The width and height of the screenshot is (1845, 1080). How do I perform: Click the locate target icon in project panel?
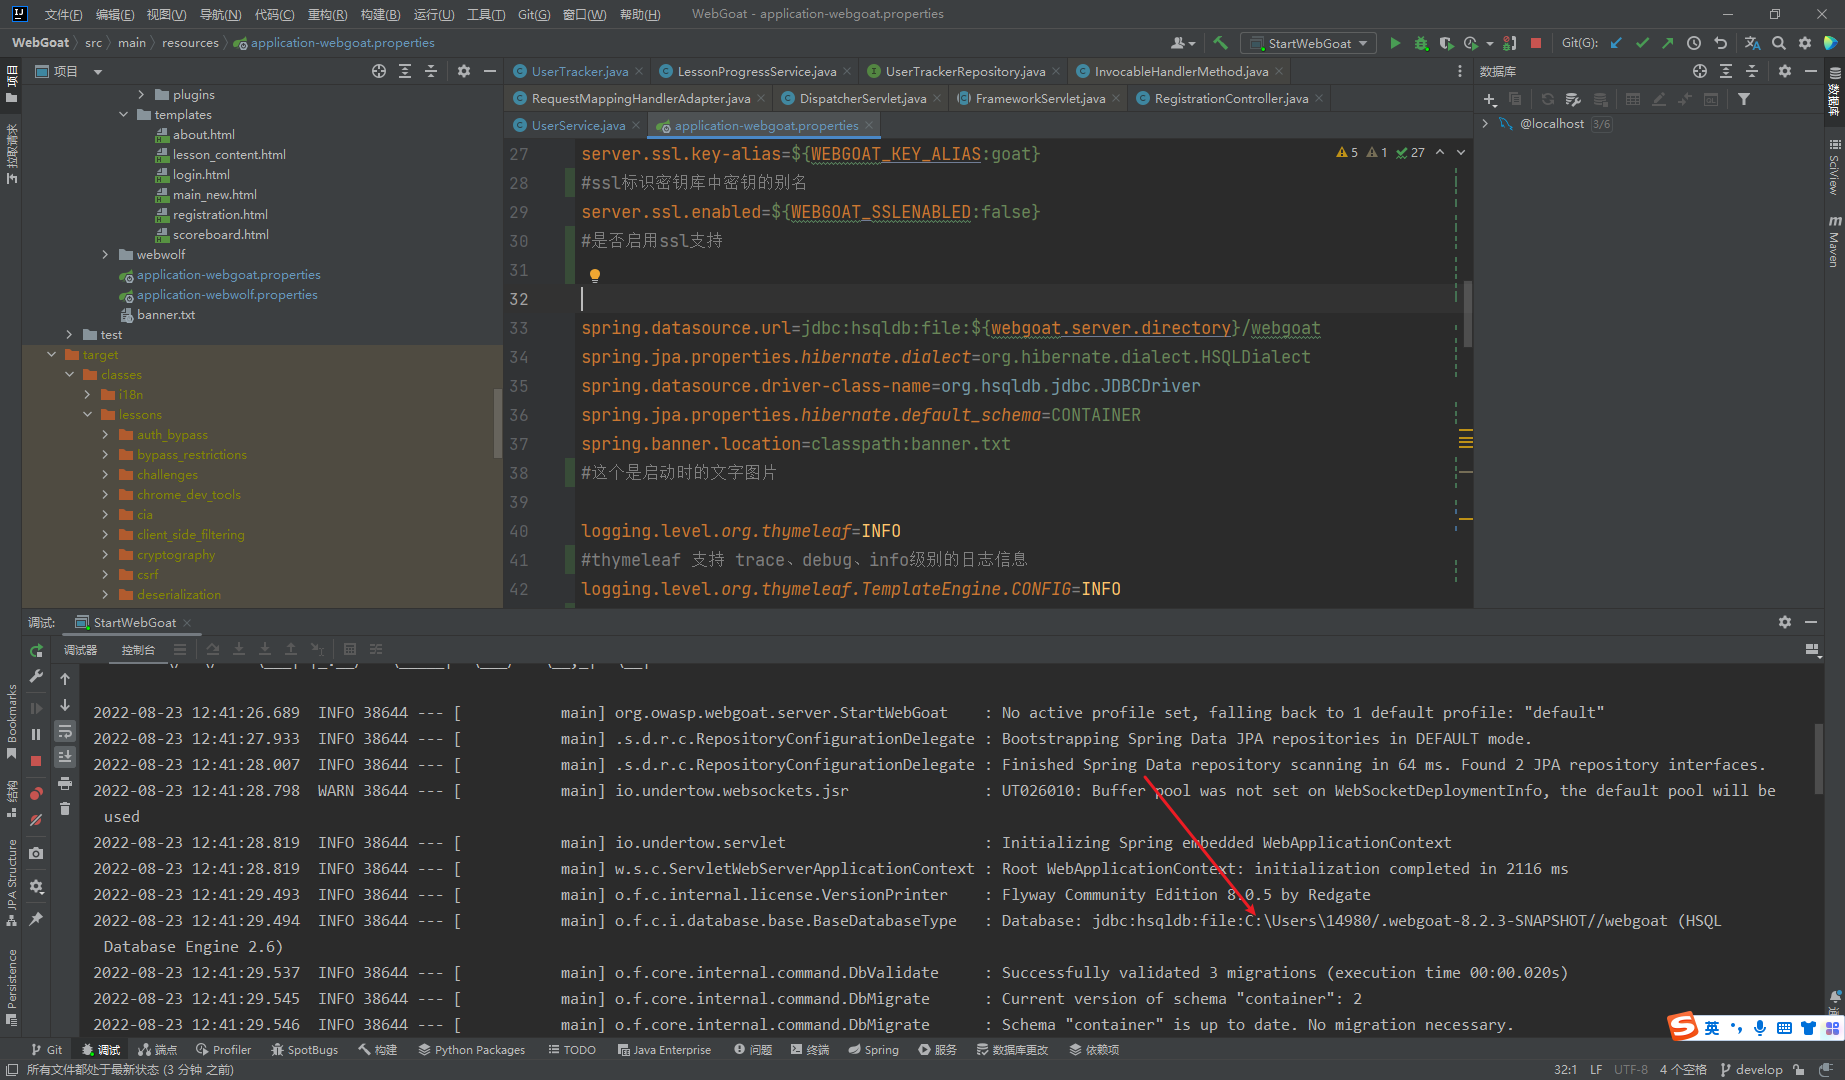(379, 71)
